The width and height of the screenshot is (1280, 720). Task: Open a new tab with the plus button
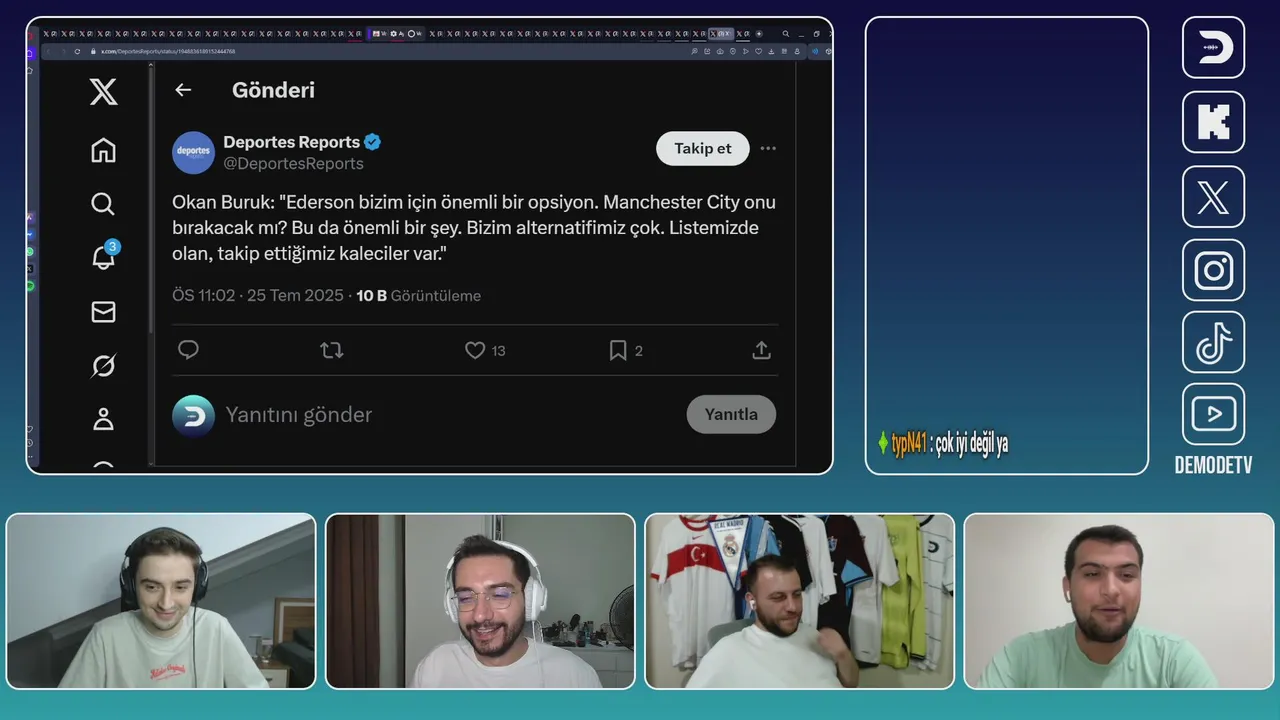coord(759,33)
